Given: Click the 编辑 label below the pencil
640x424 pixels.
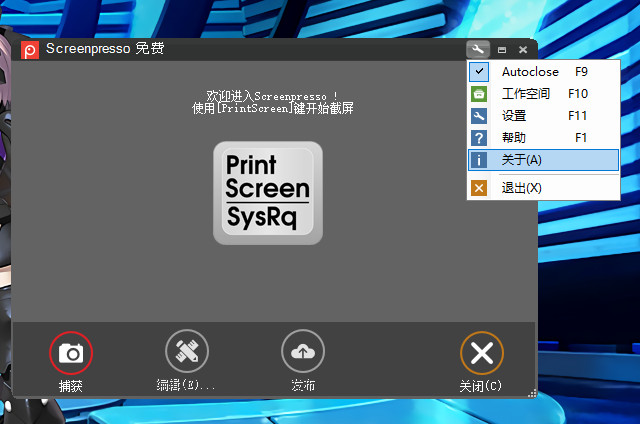Looking at the screenshot, I should [x=186, y=385].
